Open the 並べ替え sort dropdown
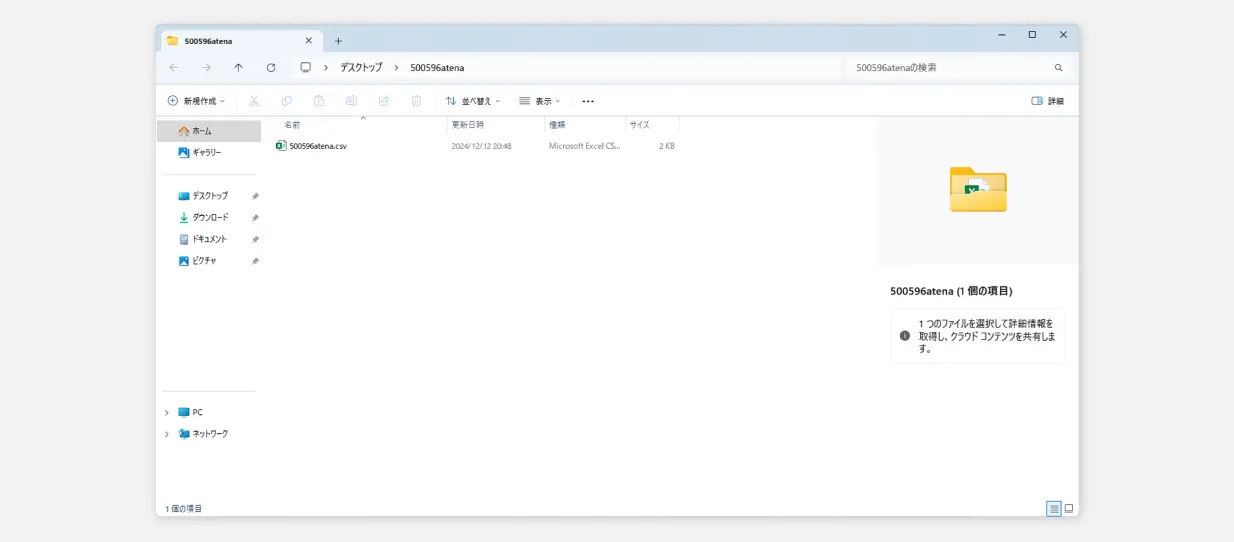The width and height of the screenshot is (1234, 542). click(x=473, y=101)
